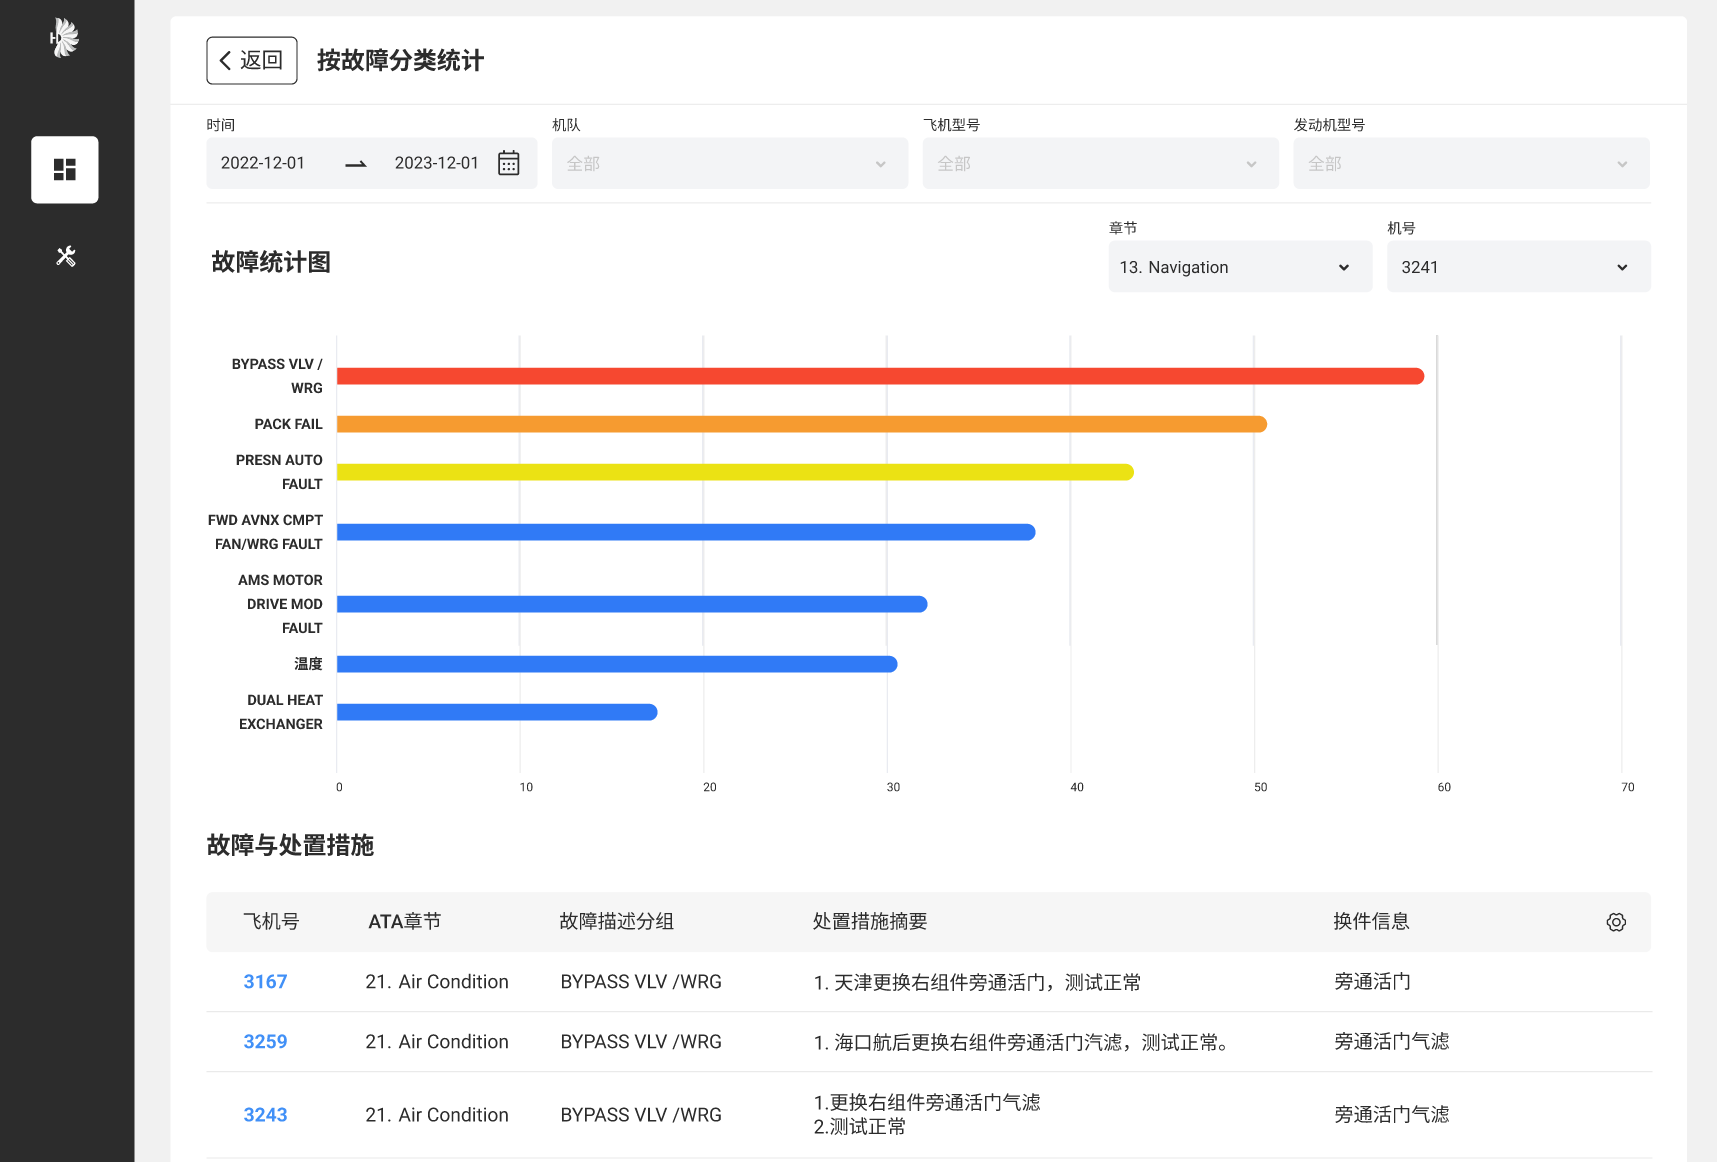Open the dashboard grid icon in sidebar
The height and width of the screenshot is (1162, 1717).
click(65, 170)
